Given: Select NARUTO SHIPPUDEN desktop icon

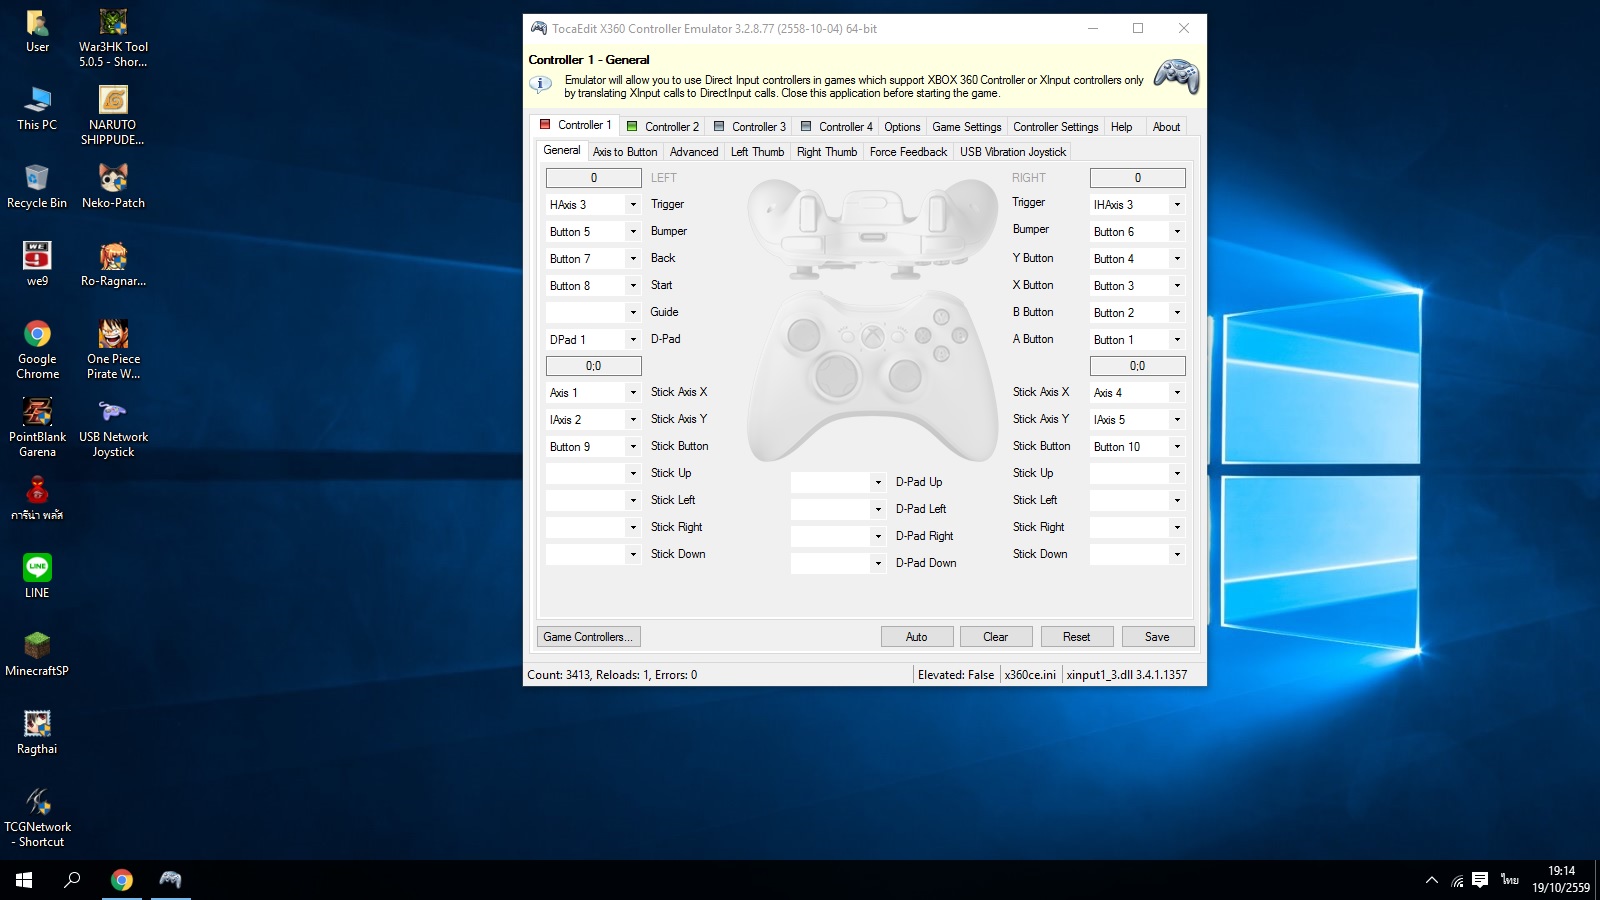Looking at the screenshot, I should pyautogui.click(x=113, y=116).
